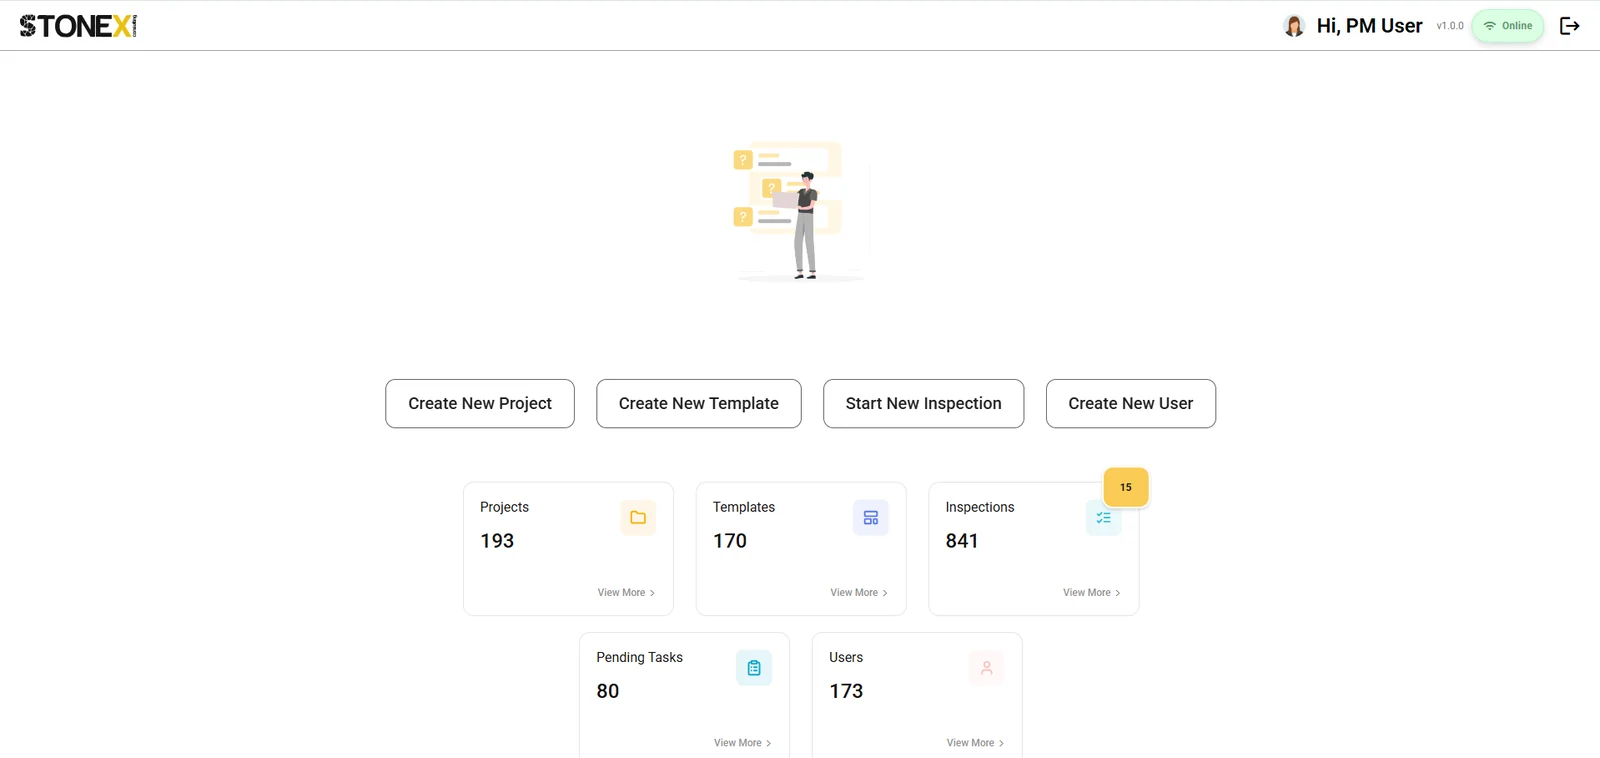Open the PM User avatar
Screen dimensions: 1600x758
point(1294,26)
